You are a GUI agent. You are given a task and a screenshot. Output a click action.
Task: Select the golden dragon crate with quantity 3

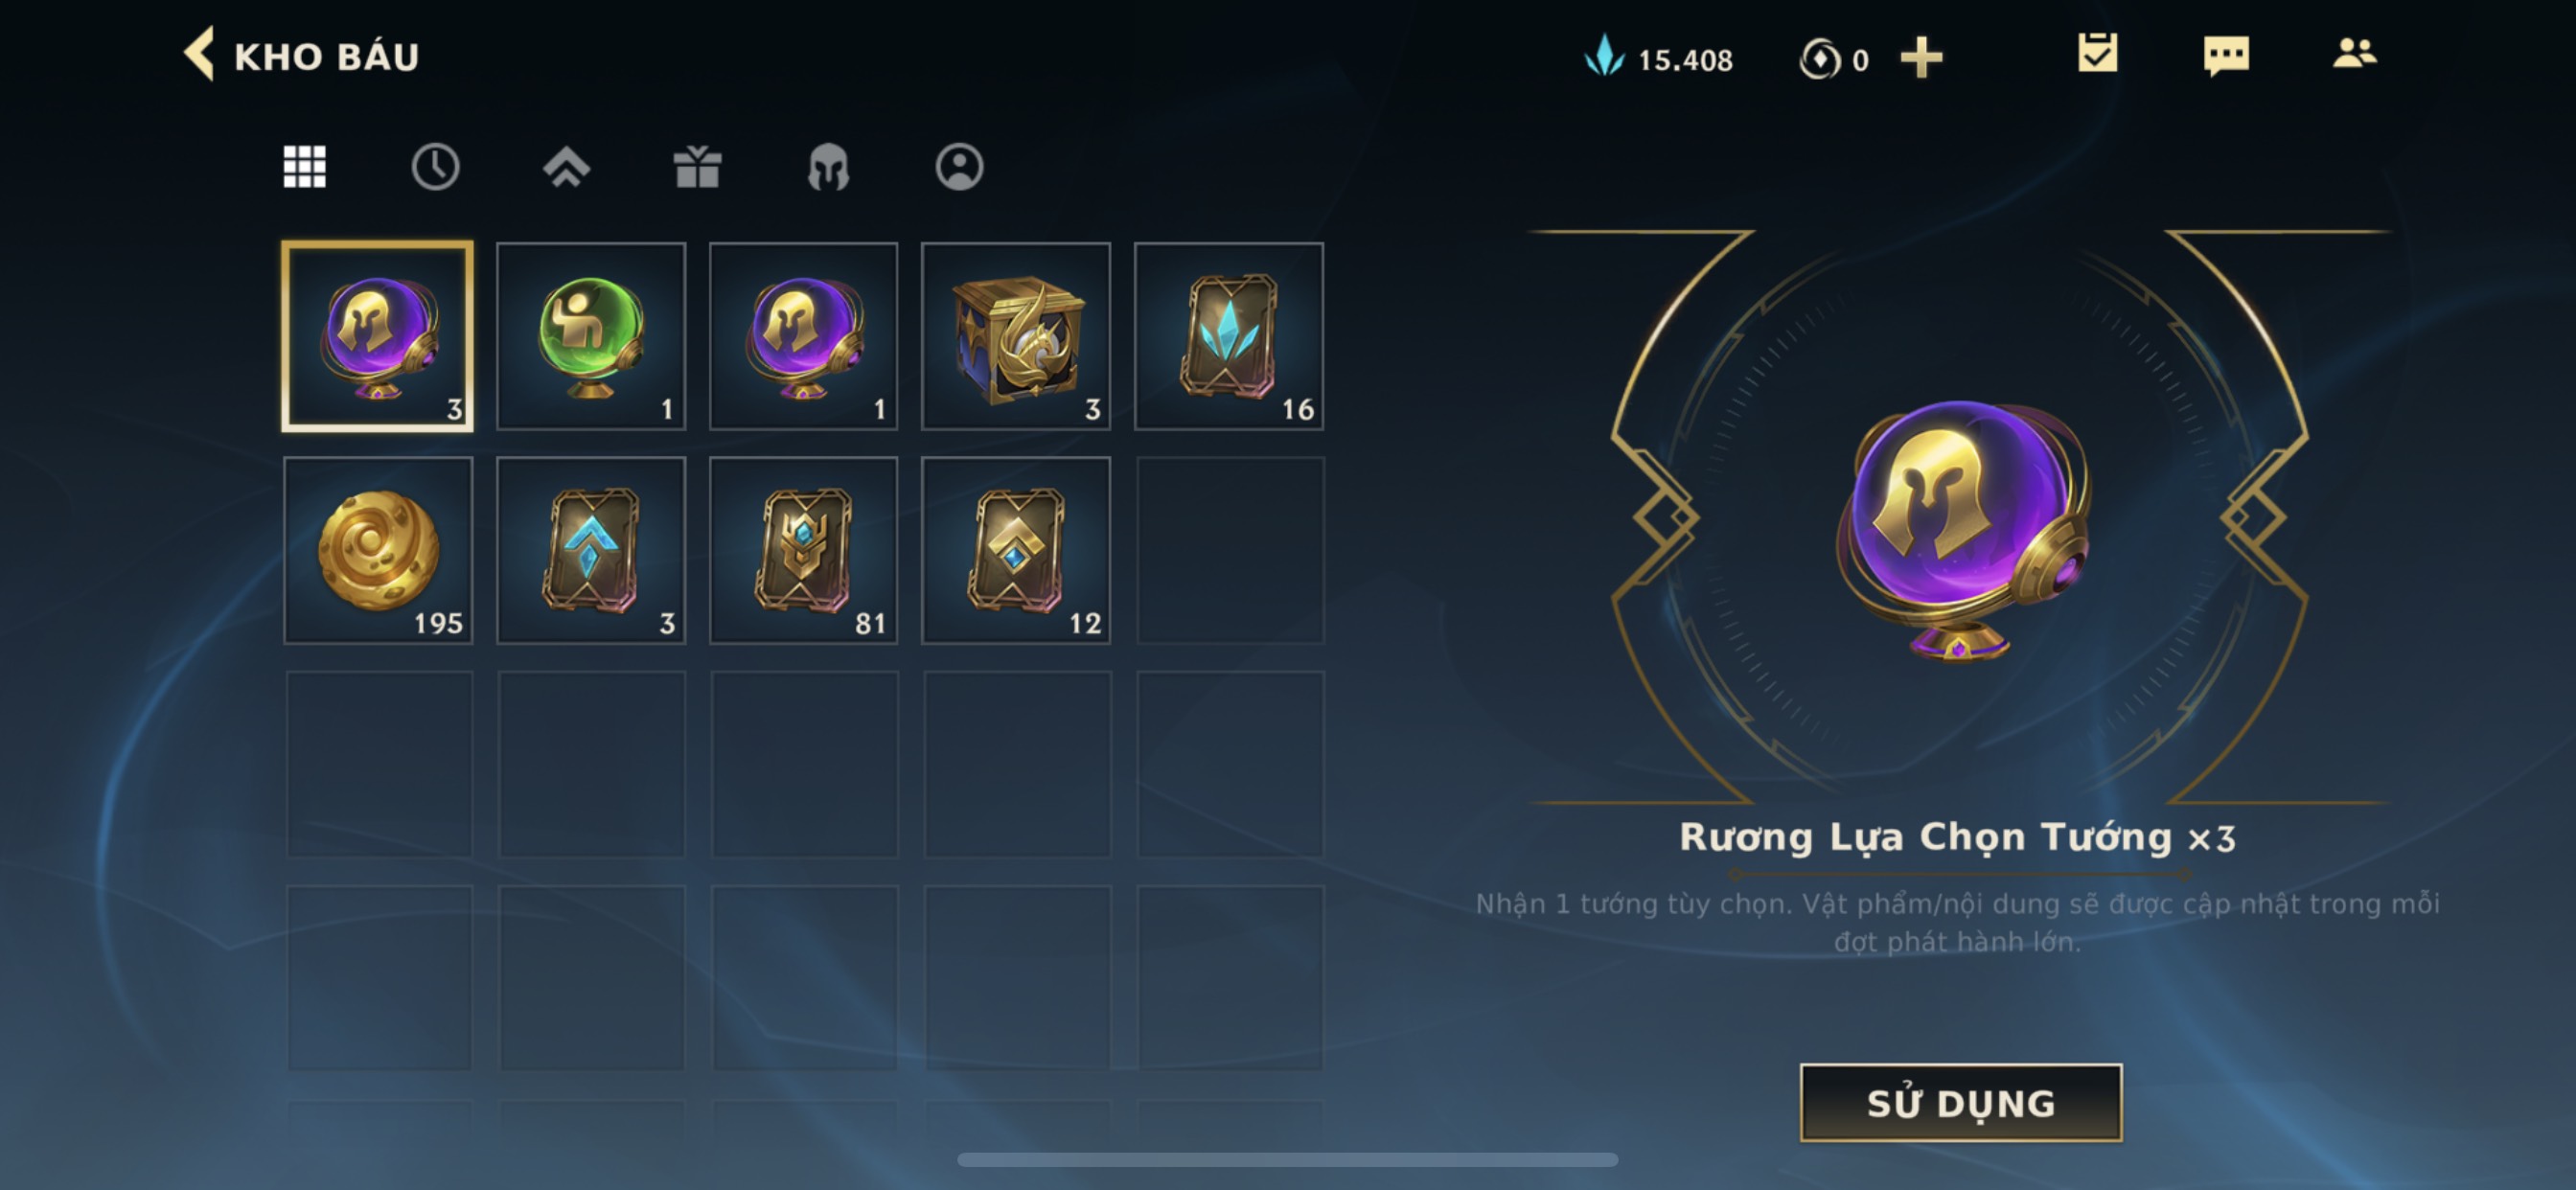click(x=1016, y=336)
